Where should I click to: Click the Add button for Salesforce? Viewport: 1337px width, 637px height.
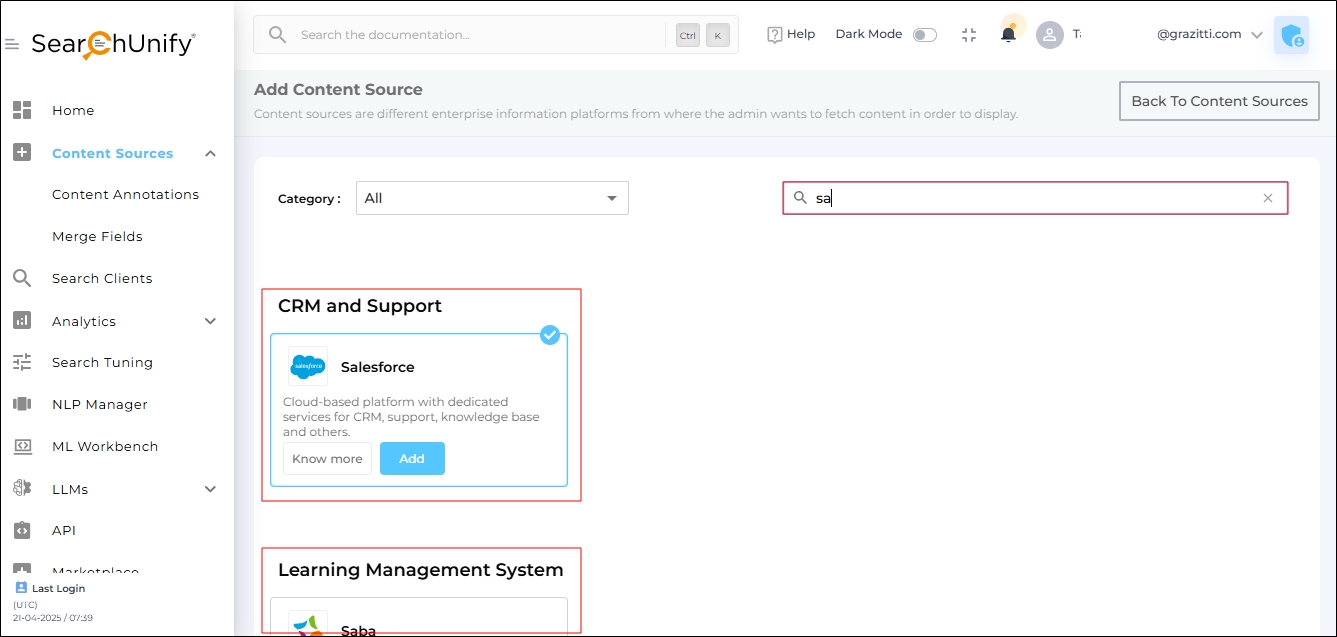click(x=412, y=459)
